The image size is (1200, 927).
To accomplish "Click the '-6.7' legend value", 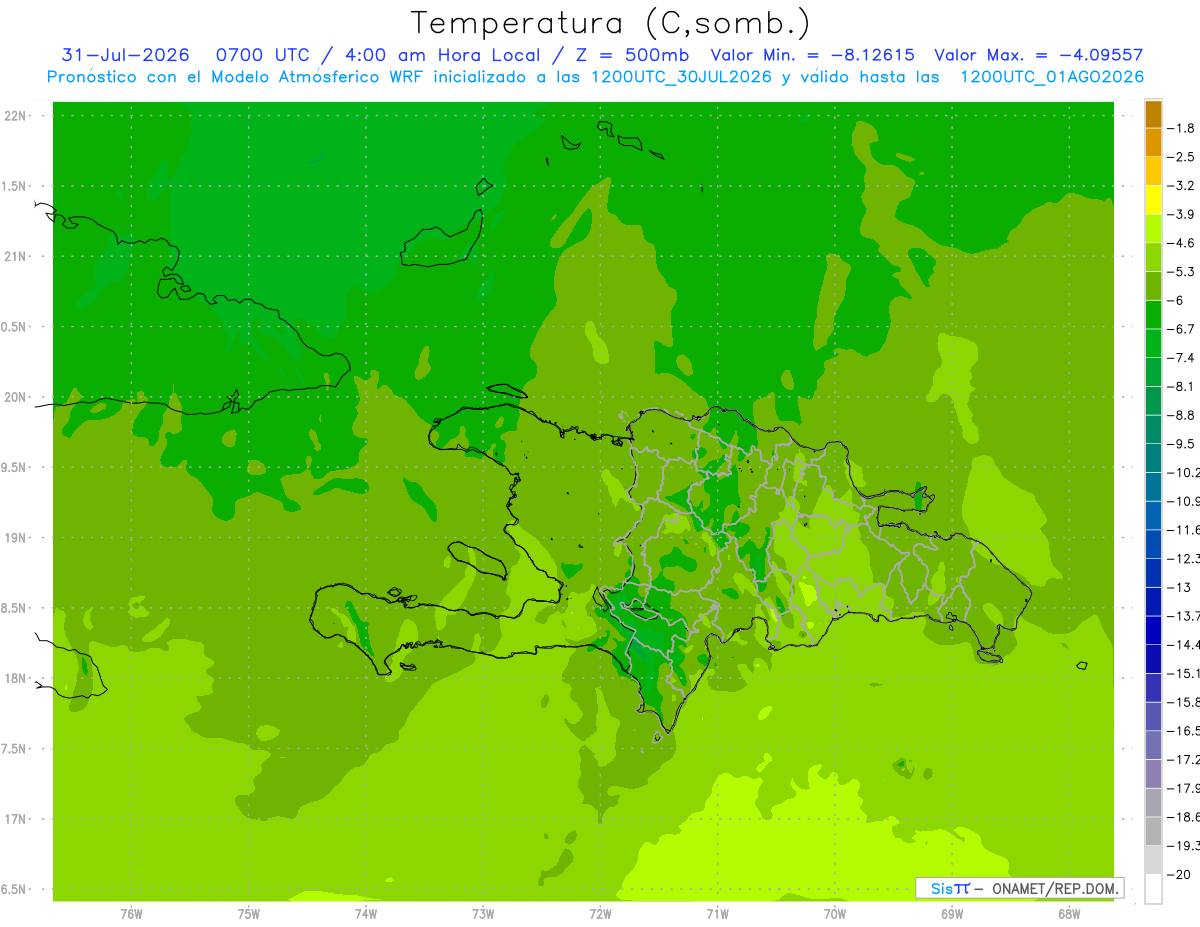I will 1181,329.
